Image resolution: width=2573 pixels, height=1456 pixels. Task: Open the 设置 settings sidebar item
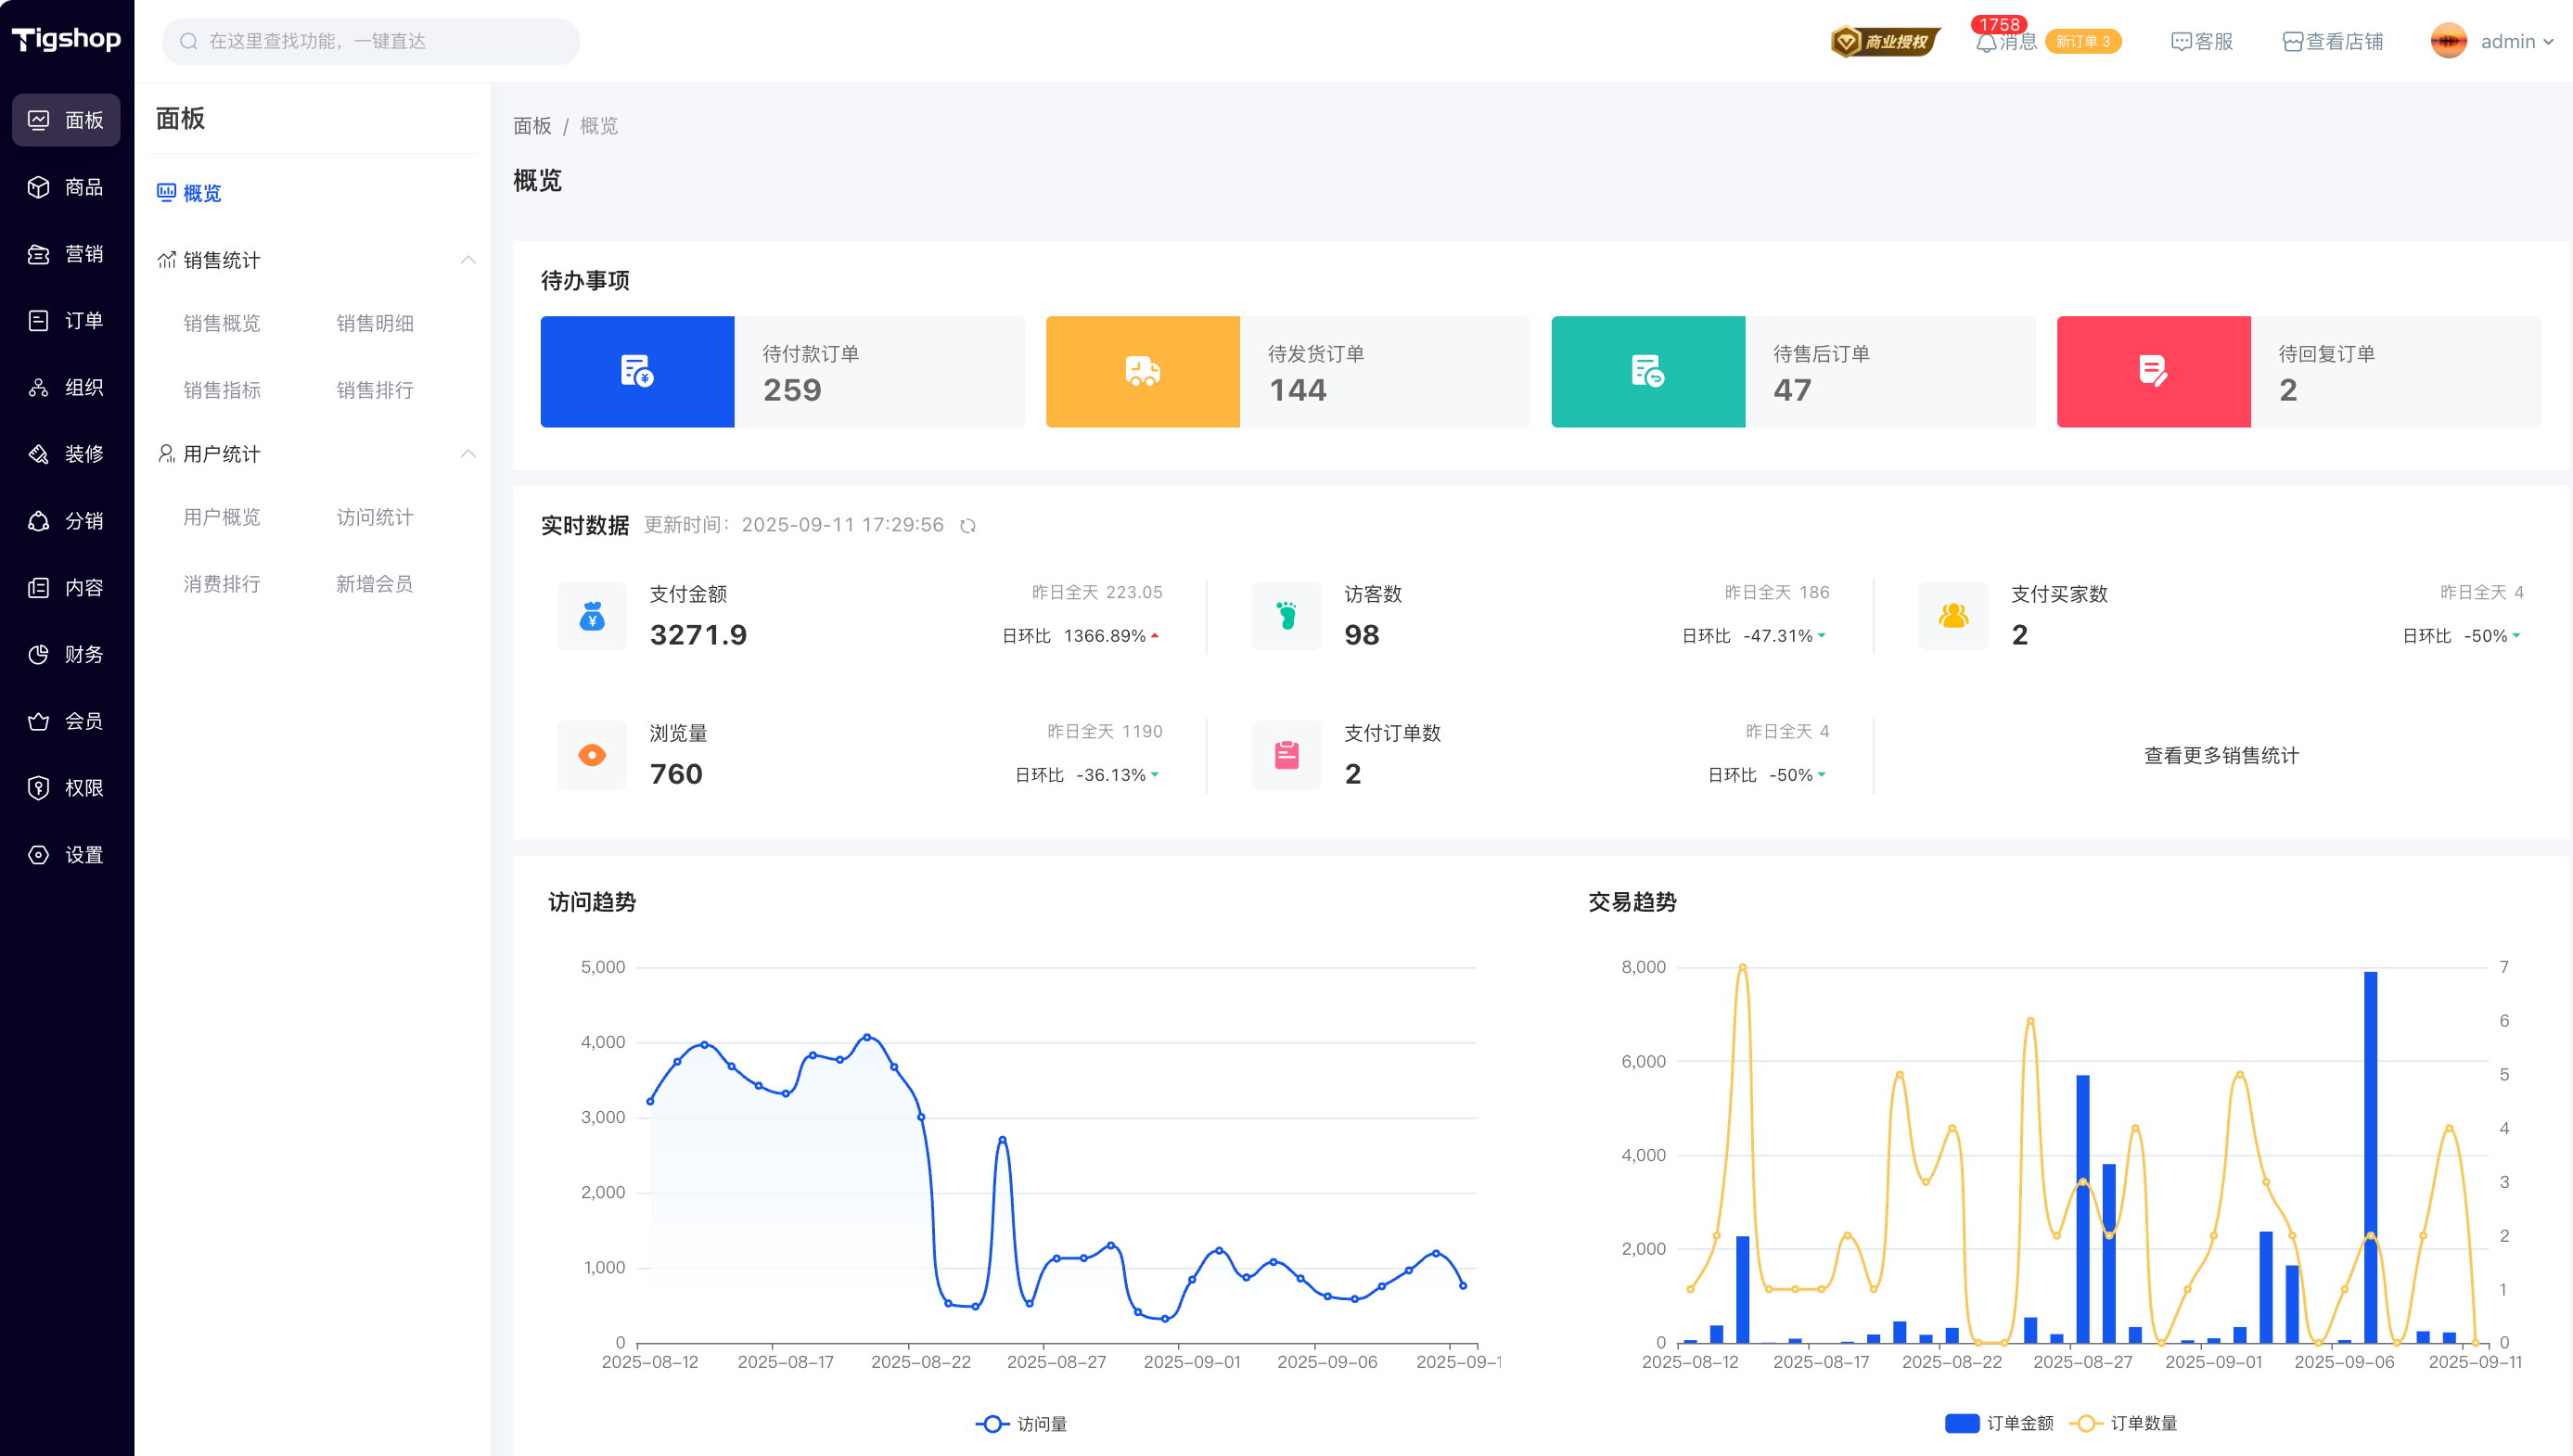point(66,855)
